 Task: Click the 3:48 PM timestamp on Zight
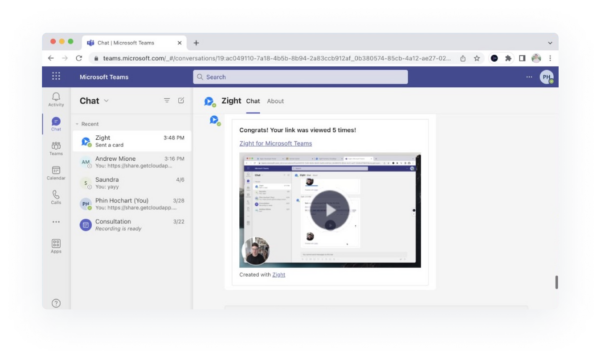pyautogui.click(x=174, y=138)
